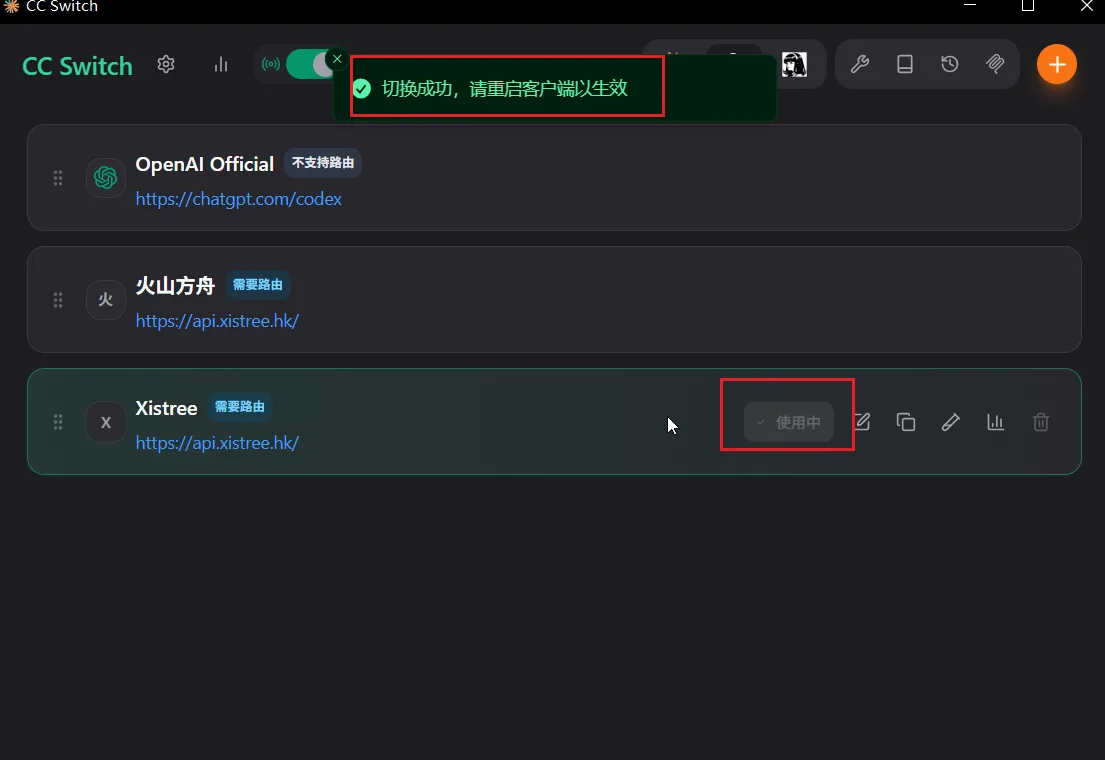Click the paperclip icon in the header
This screenshot has height=760, width=1105.
click(x=995, y=64)
